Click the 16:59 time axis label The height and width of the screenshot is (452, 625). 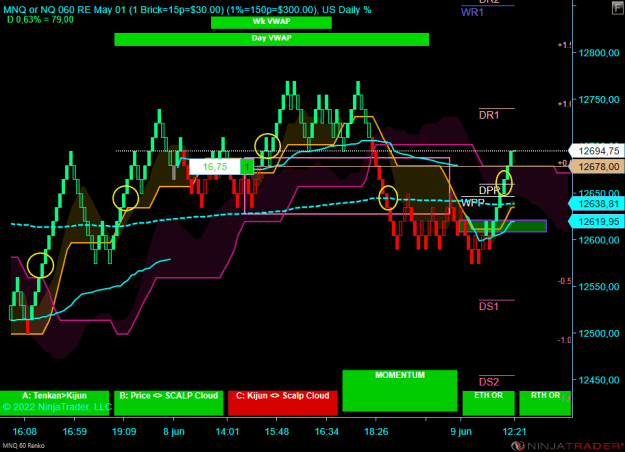pyautogui.click(x=75, y=432)
